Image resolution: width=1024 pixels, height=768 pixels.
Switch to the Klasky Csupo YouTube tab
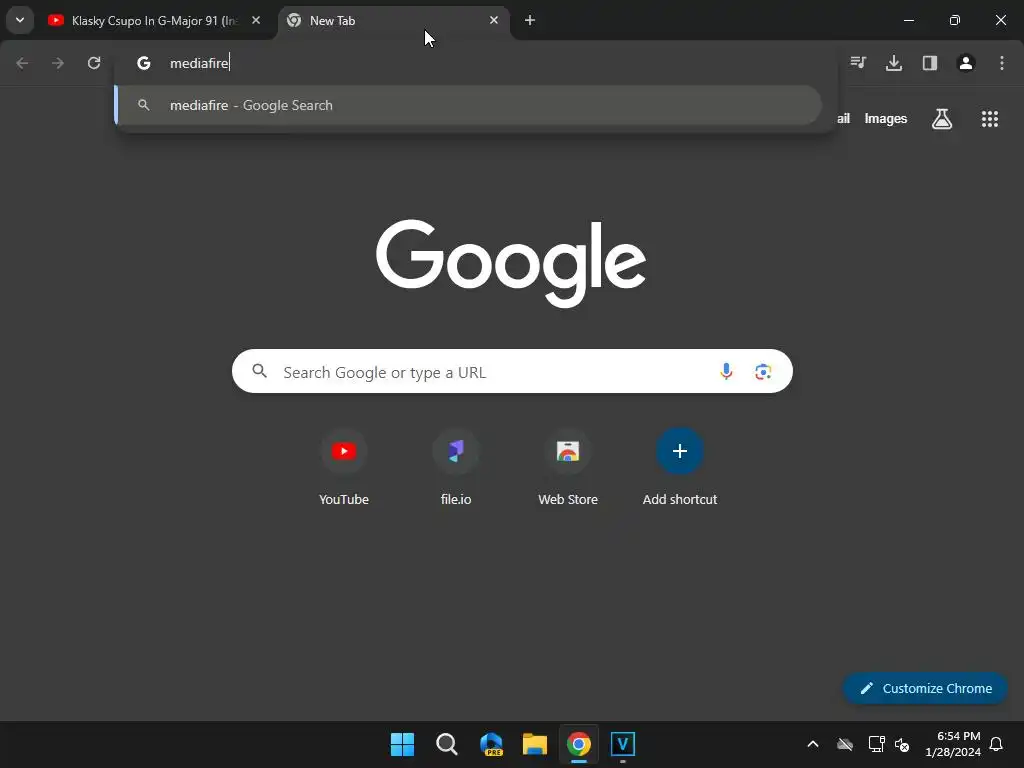click(154, 20)
